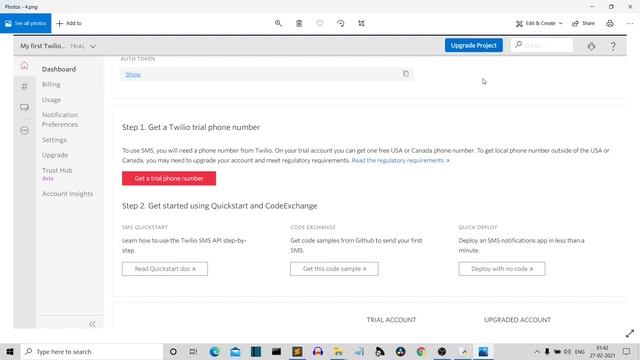The width and height of the screenshot is (640, 360).
Task: Open Account Insights menu item
Action: (68, 193)
